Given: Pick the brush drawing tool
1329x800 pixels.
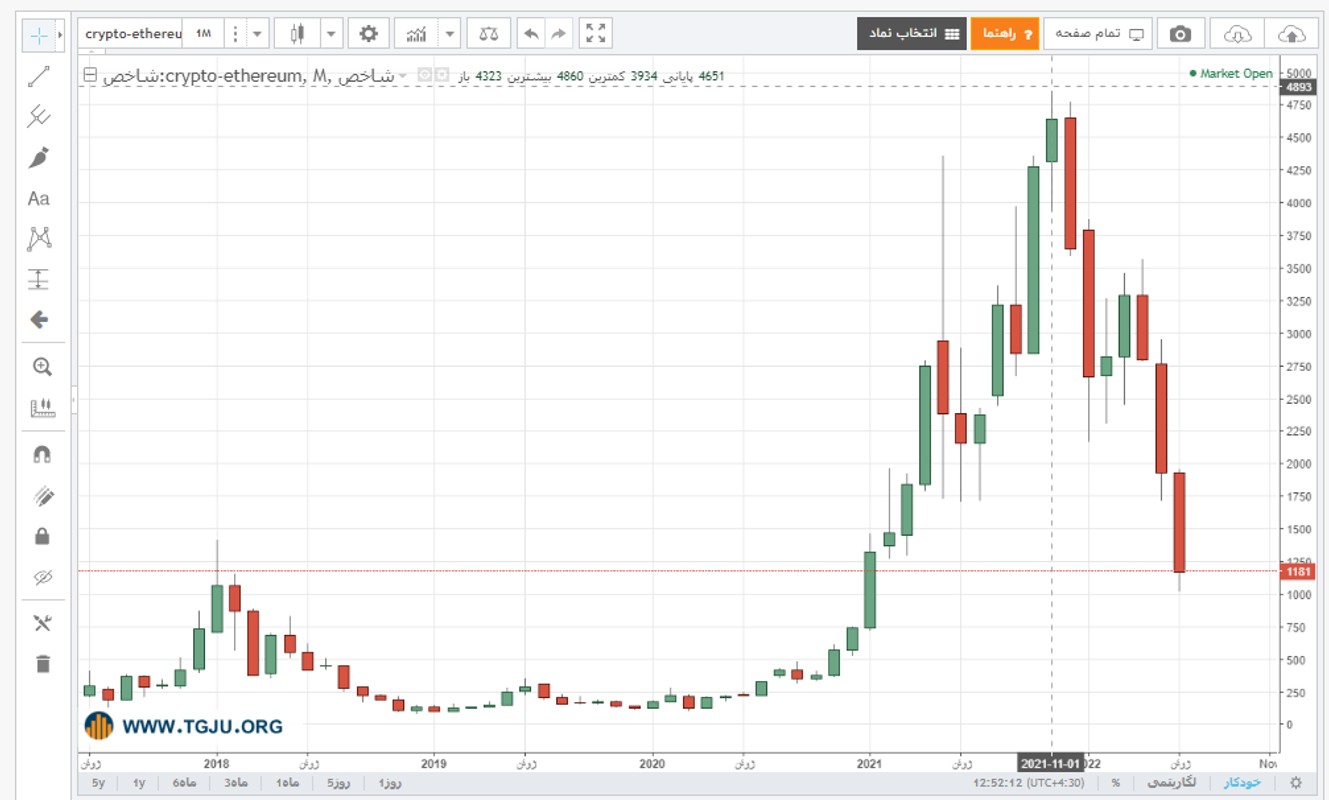Looking at the screenshot, I should pyautogui.click(x=39, y=157).
